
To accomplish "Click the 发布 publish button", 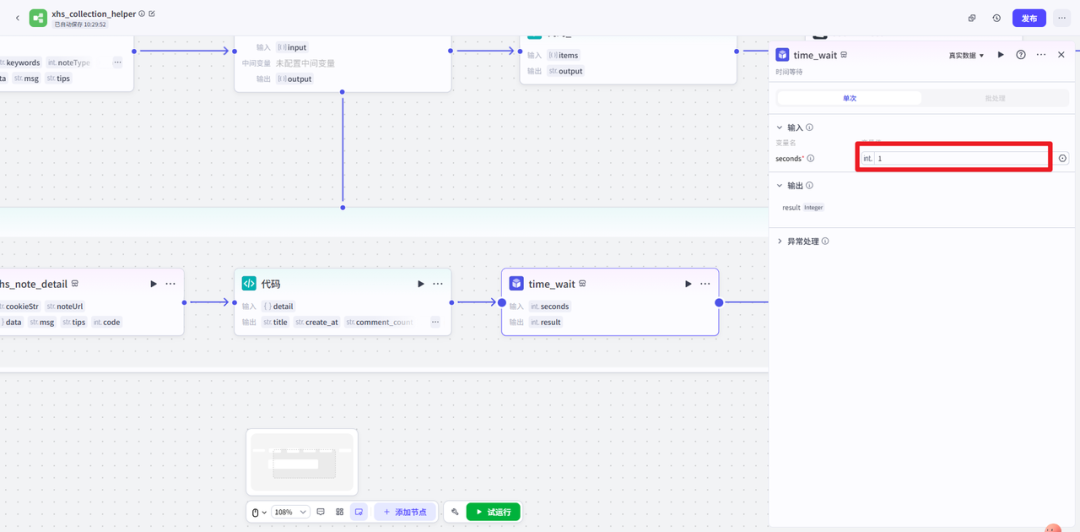I will (1029, 18).
